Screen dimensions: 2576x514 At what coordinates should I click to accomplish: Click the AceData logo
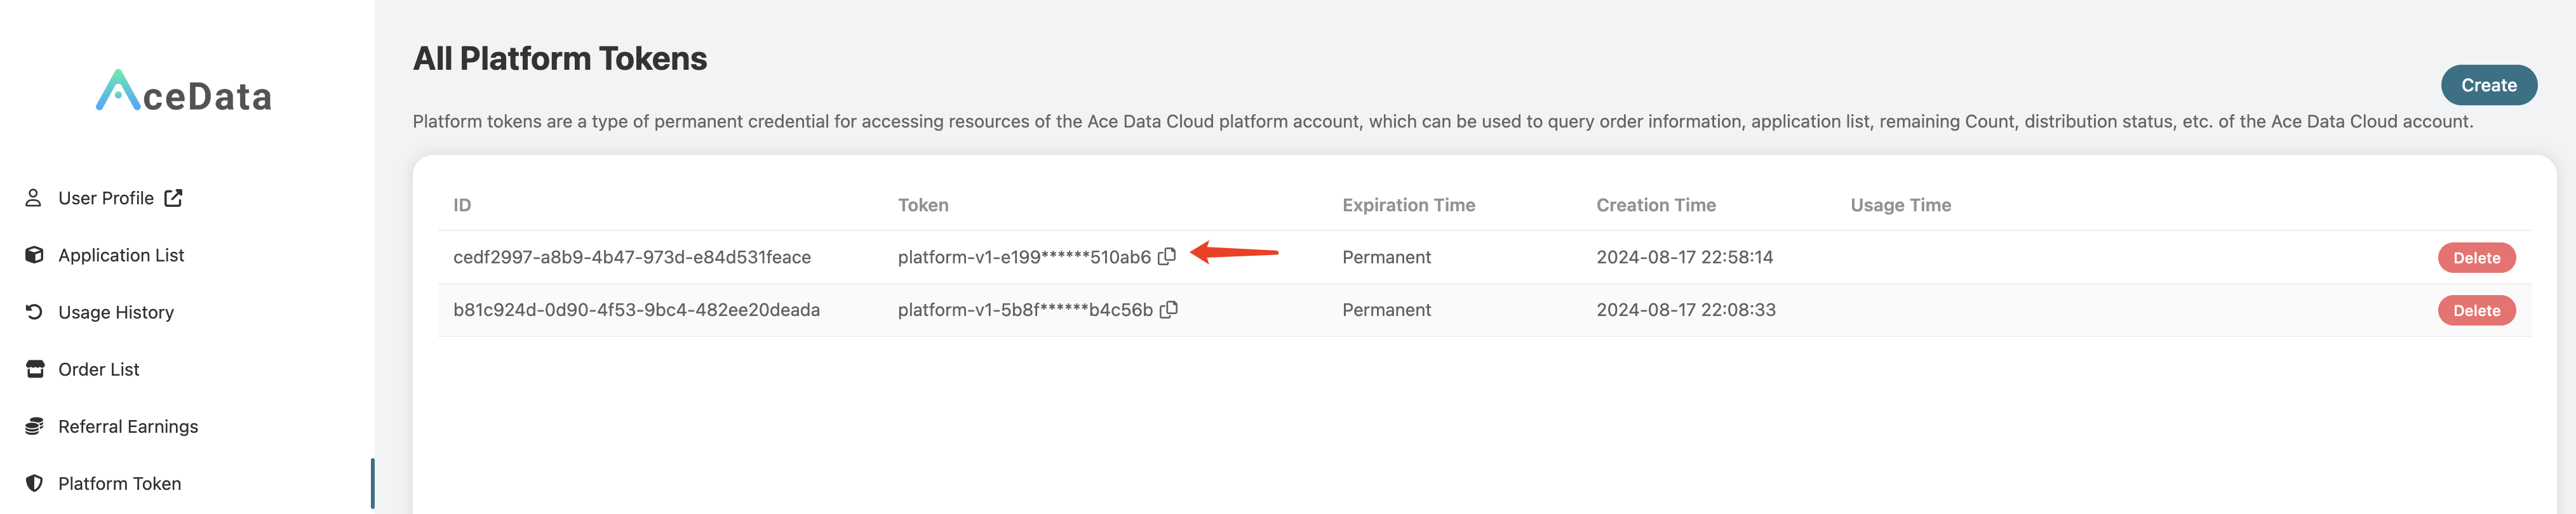184,92
